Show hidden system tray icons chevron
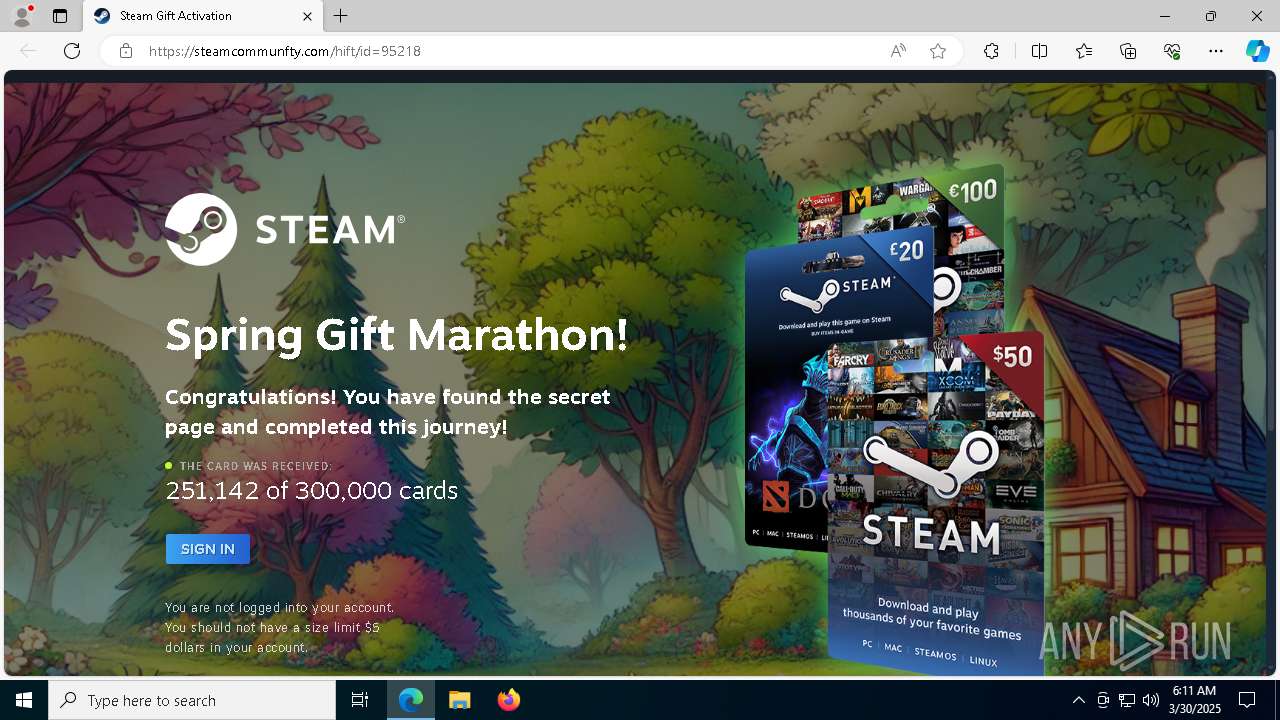 coord(1078,700)
